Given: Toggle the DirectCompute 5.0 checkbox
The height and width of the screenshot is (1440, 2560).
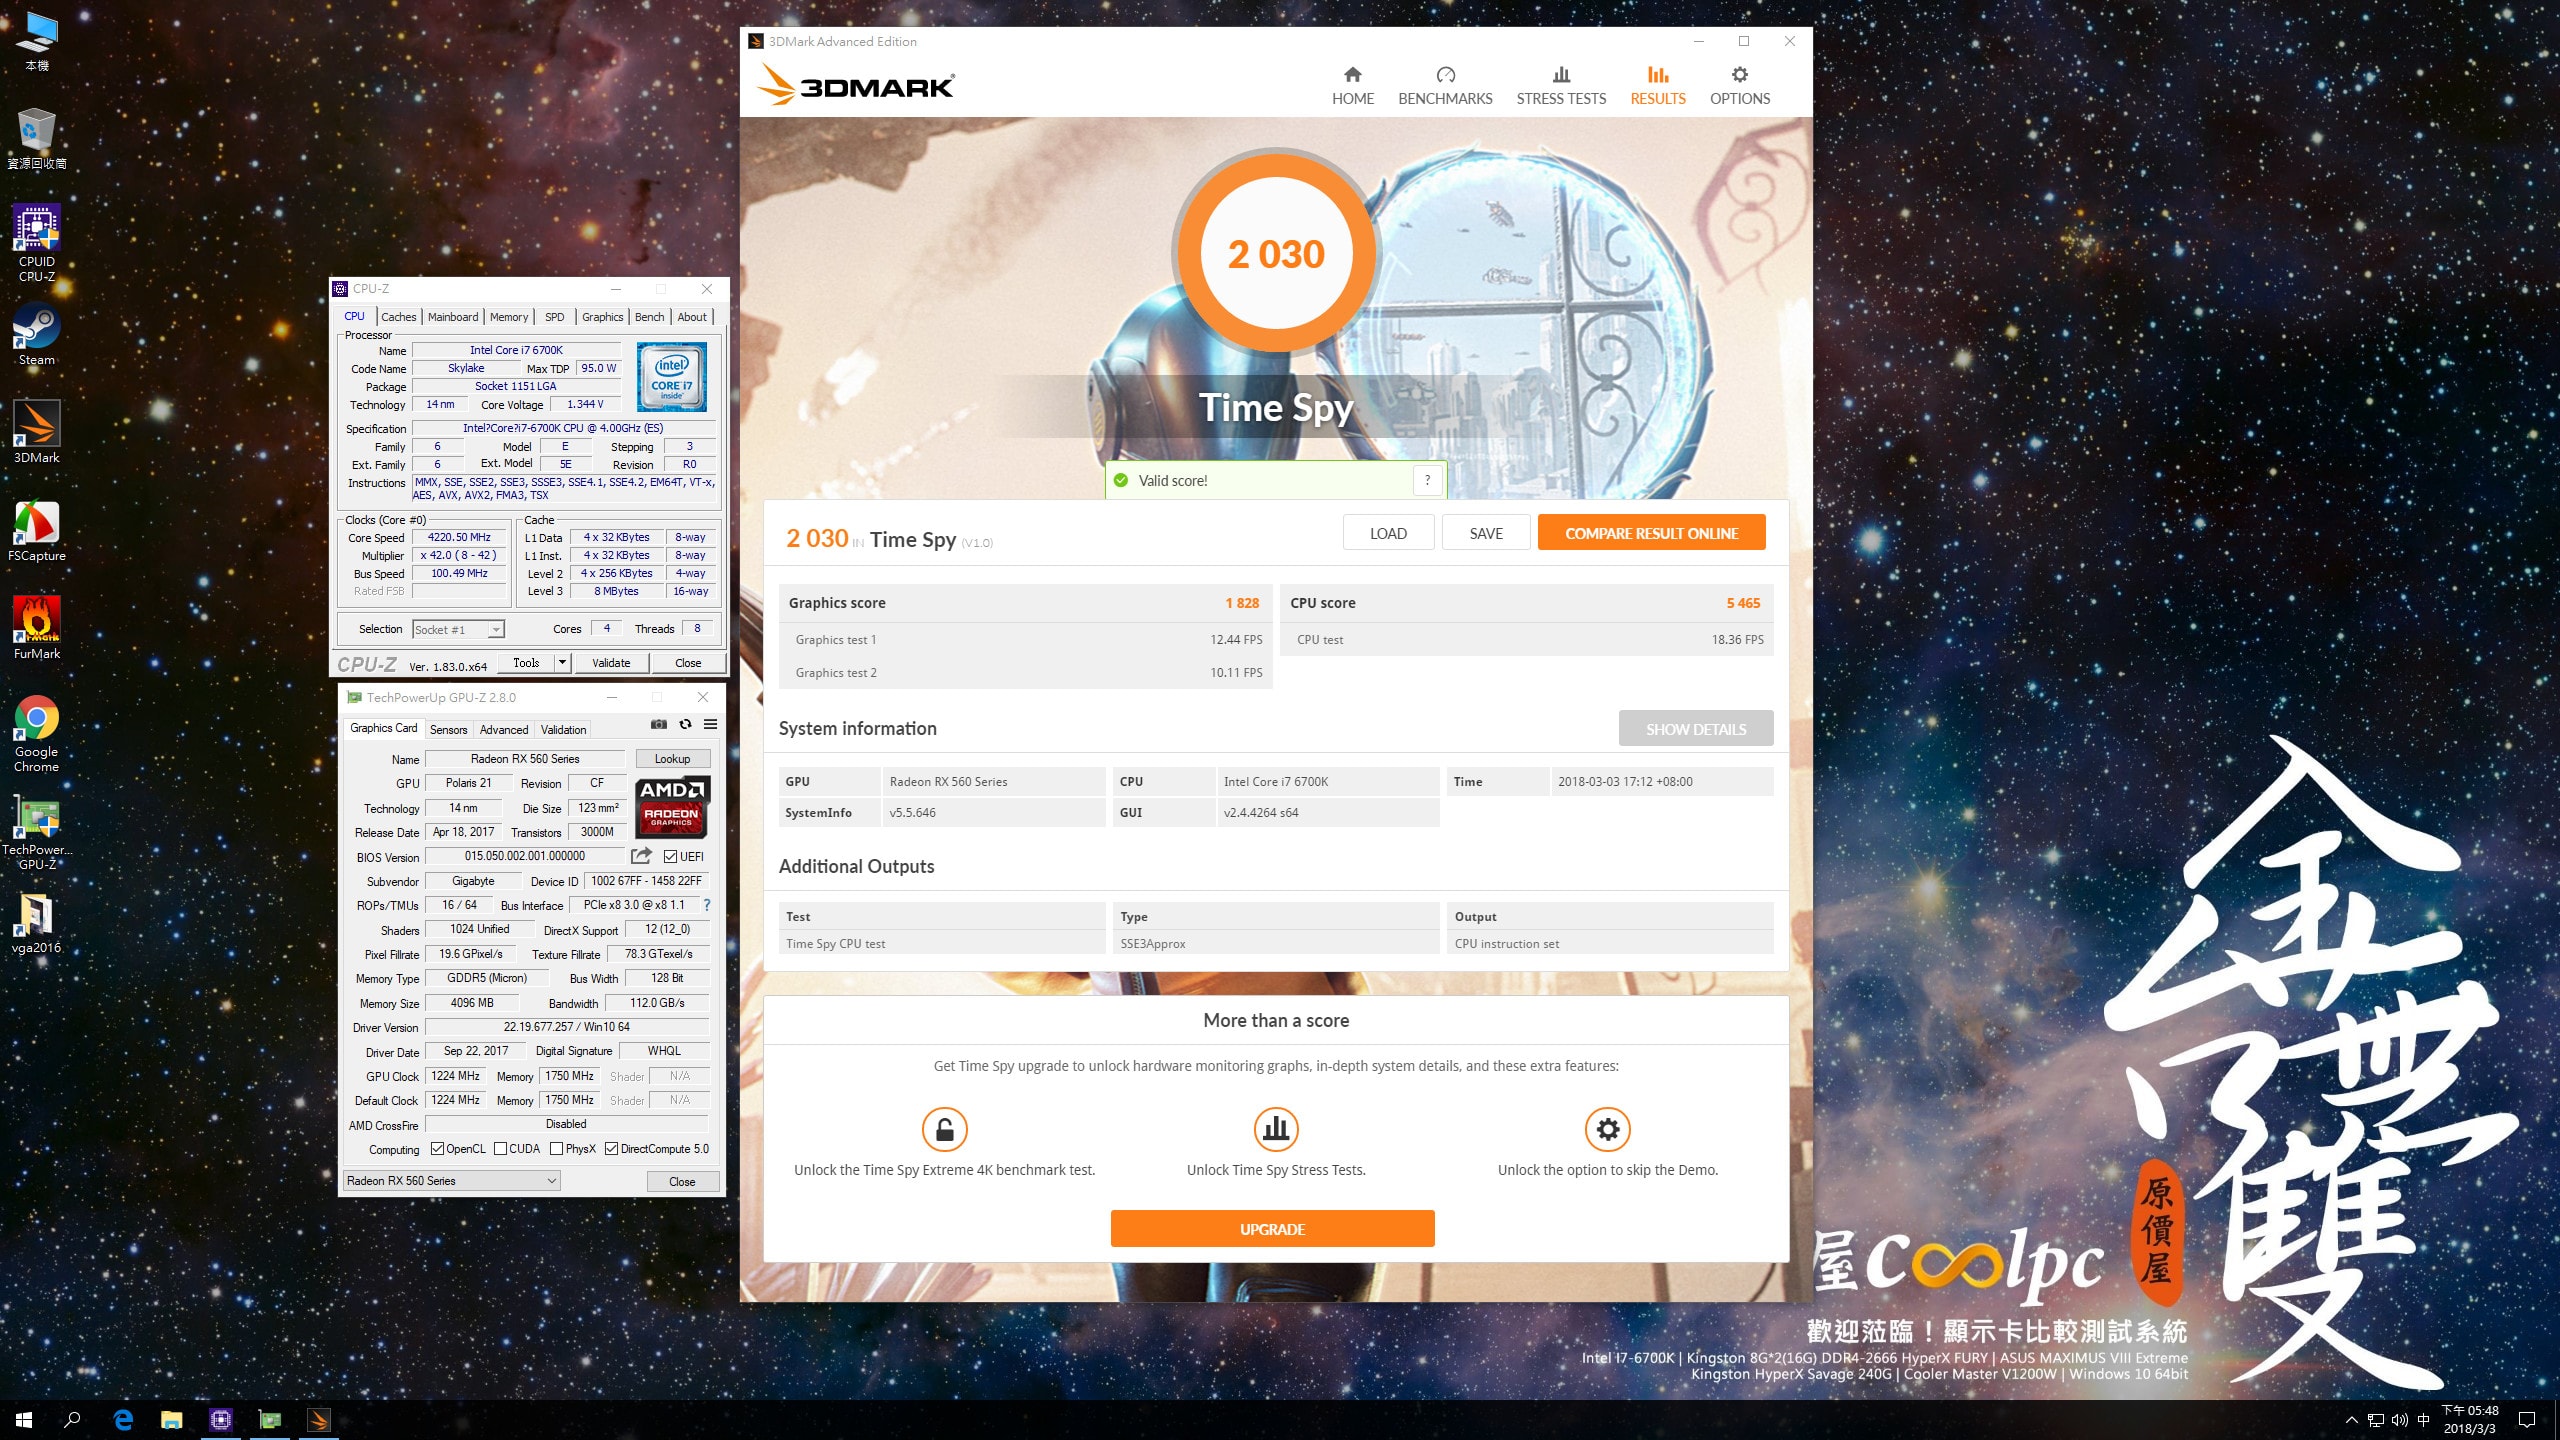Looking at the screenshot, I should click(611, 1149).
